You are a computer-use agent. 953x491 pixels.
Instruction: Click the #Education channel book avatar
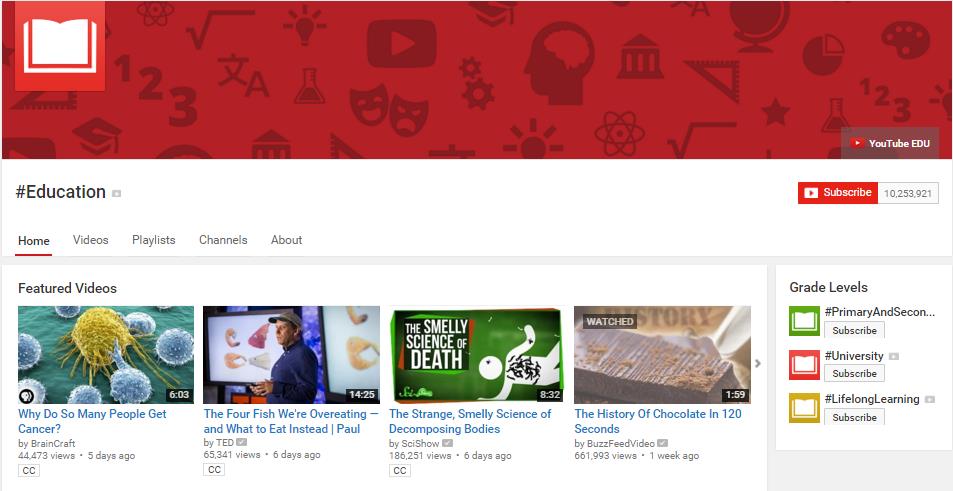click(60, 46)
